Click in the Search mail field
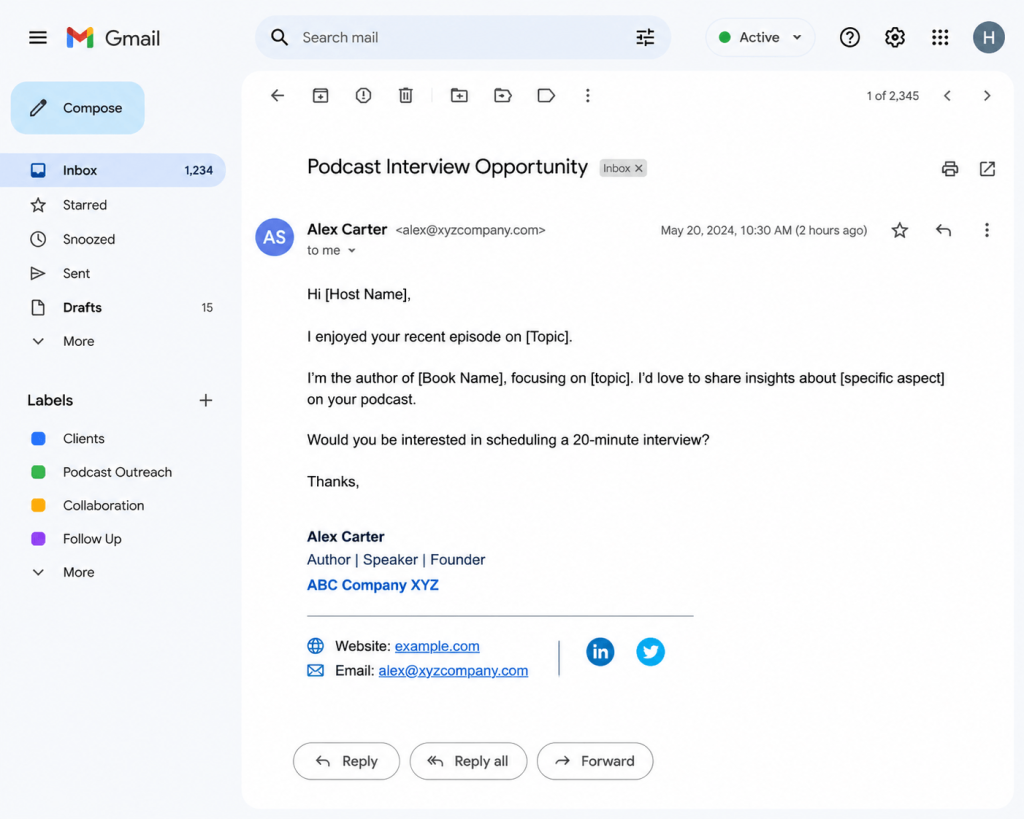 click(462, 37)
